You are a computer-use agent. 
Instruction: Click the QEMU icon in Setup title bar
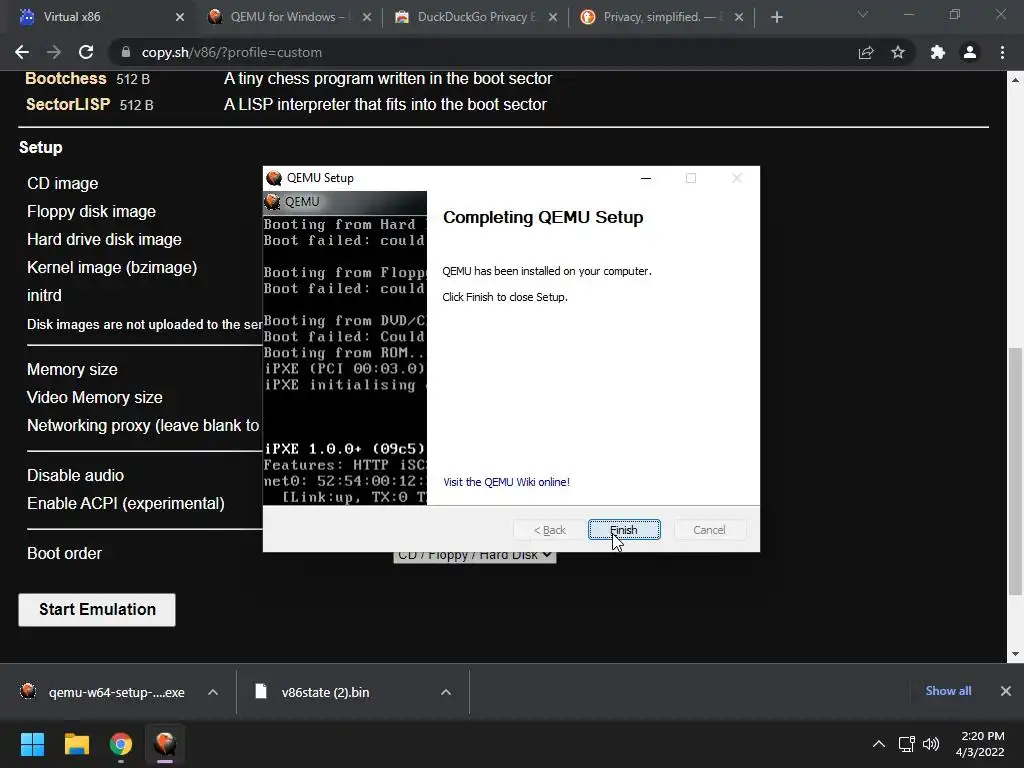coord(274,178)
